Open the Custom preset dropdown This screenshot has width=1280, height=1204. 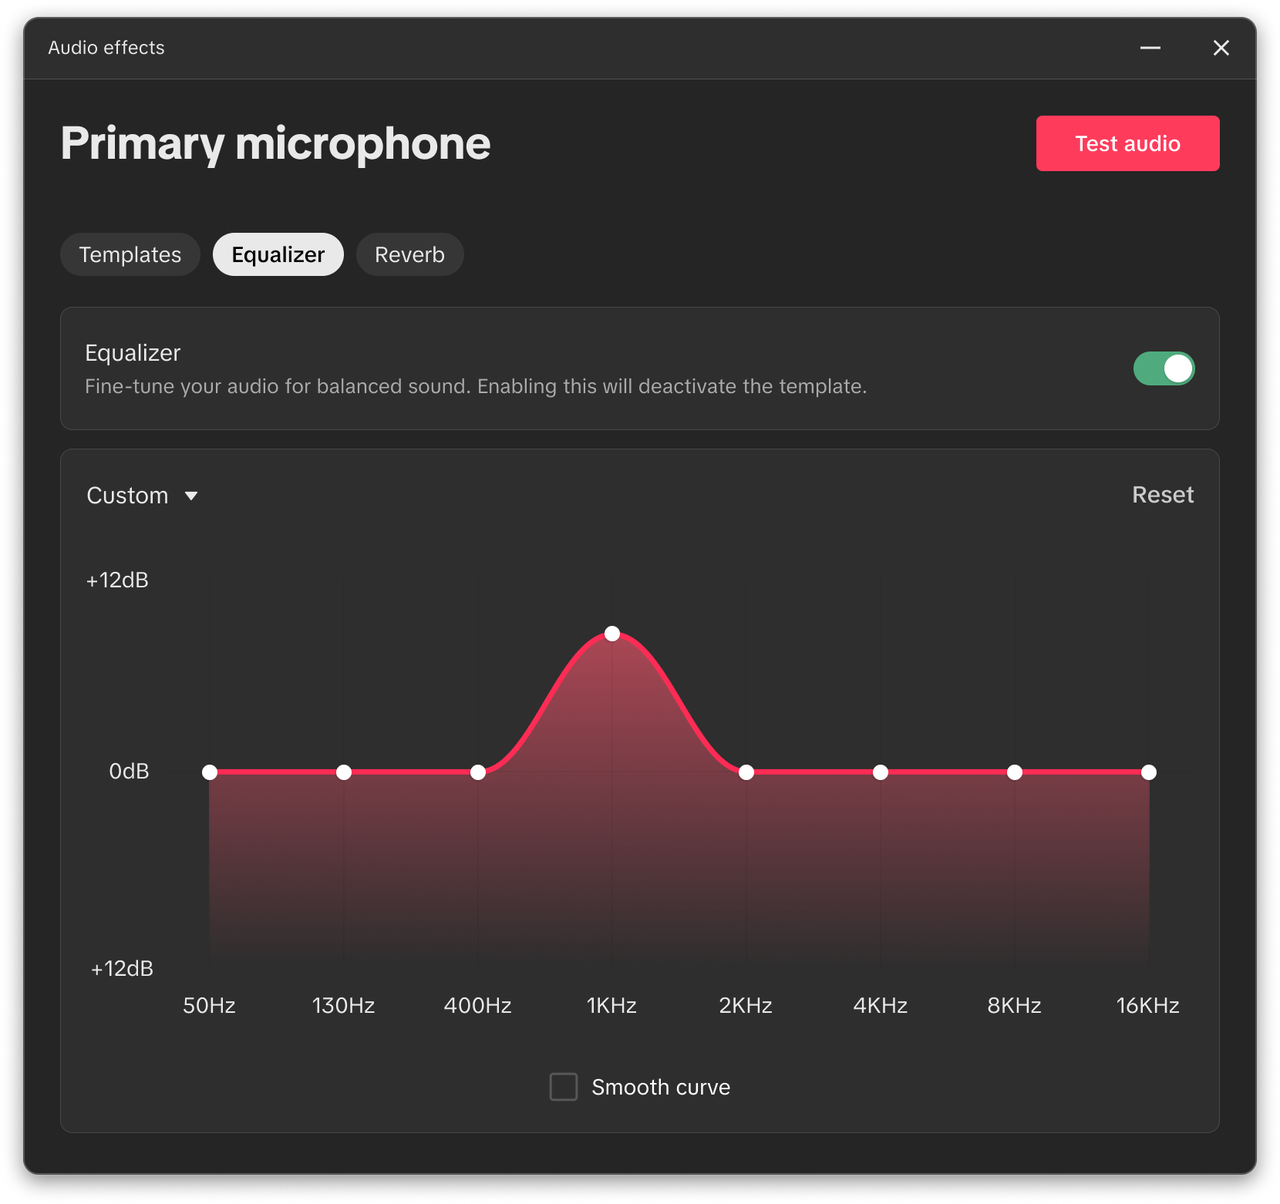pos(128,496)
